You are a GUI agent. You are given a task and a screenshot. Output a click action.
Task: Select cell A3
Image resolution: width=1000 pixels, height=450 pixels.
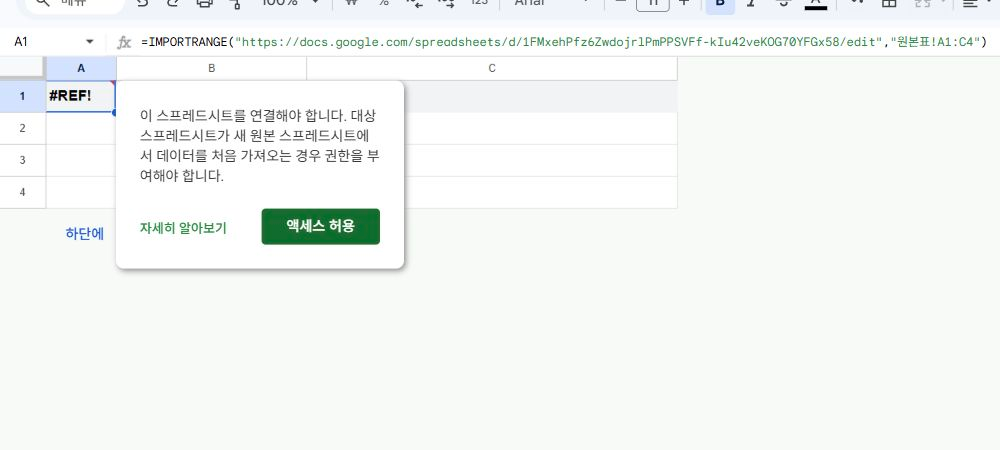(81, 160)
